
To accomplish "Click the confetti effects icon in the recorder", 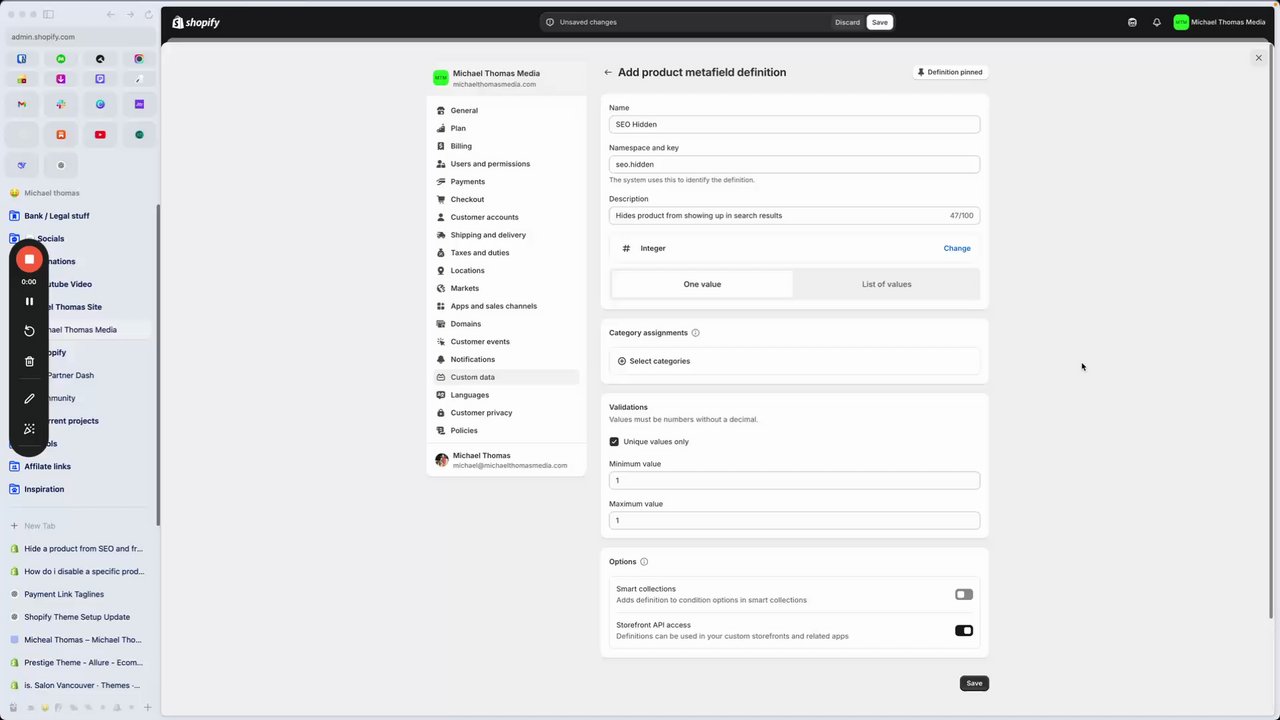I will [29, 428].
